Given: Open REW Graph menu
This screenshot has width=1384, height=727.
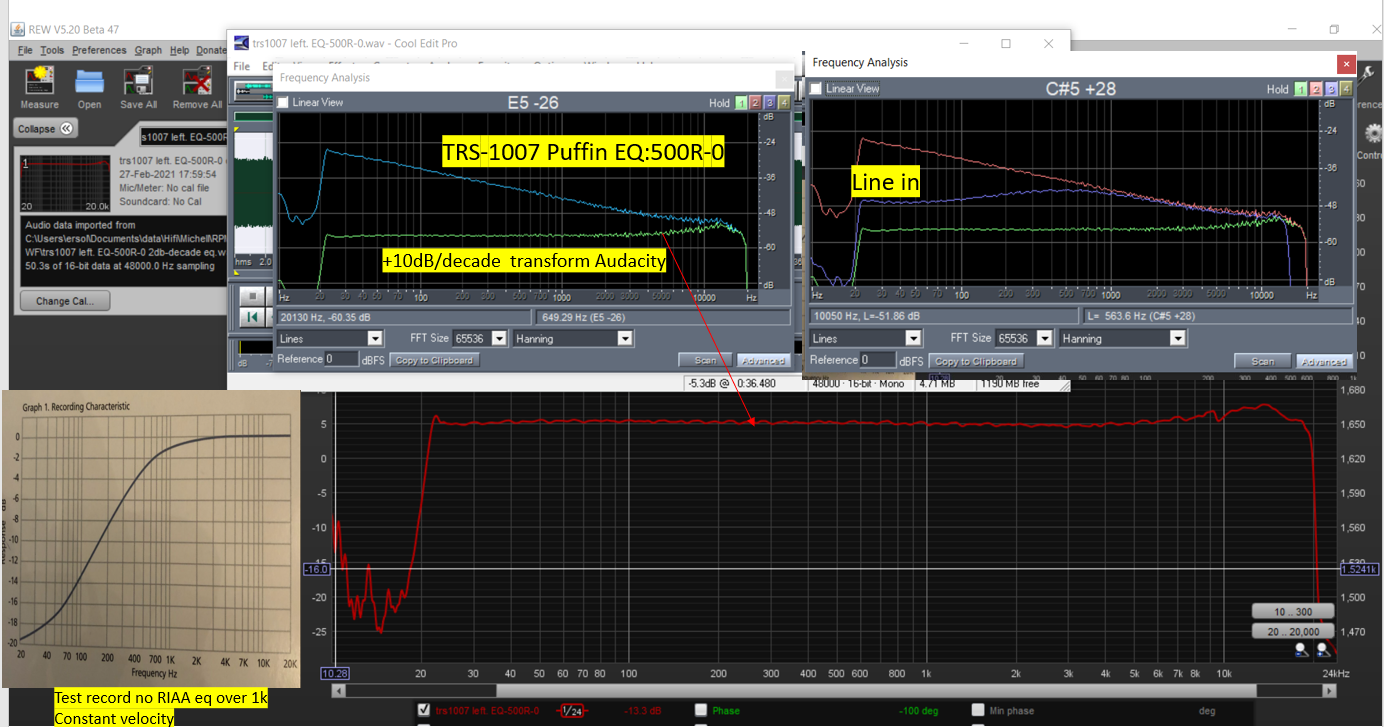Looking at the screenshot, I should (x=148, y=50).
